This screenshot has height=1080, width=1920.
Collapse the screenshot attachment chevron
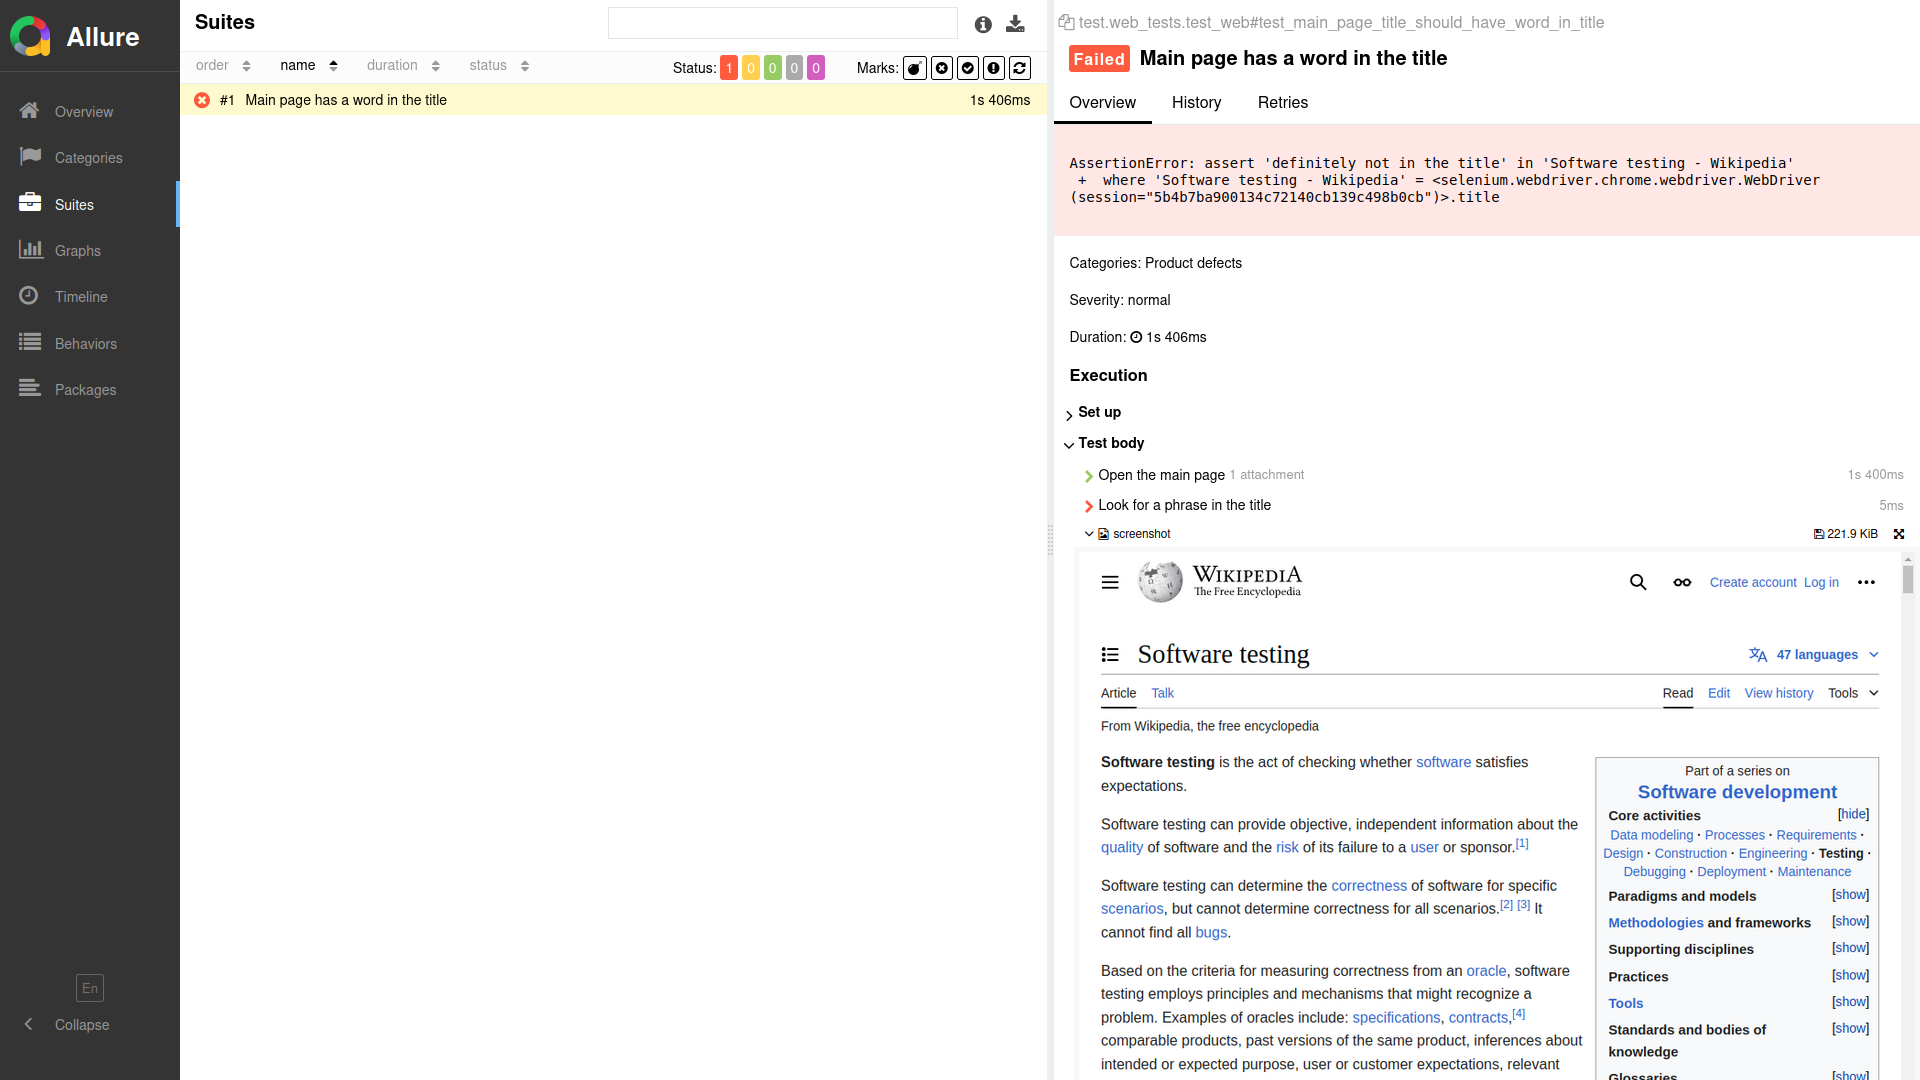(x=1090, y=534)
